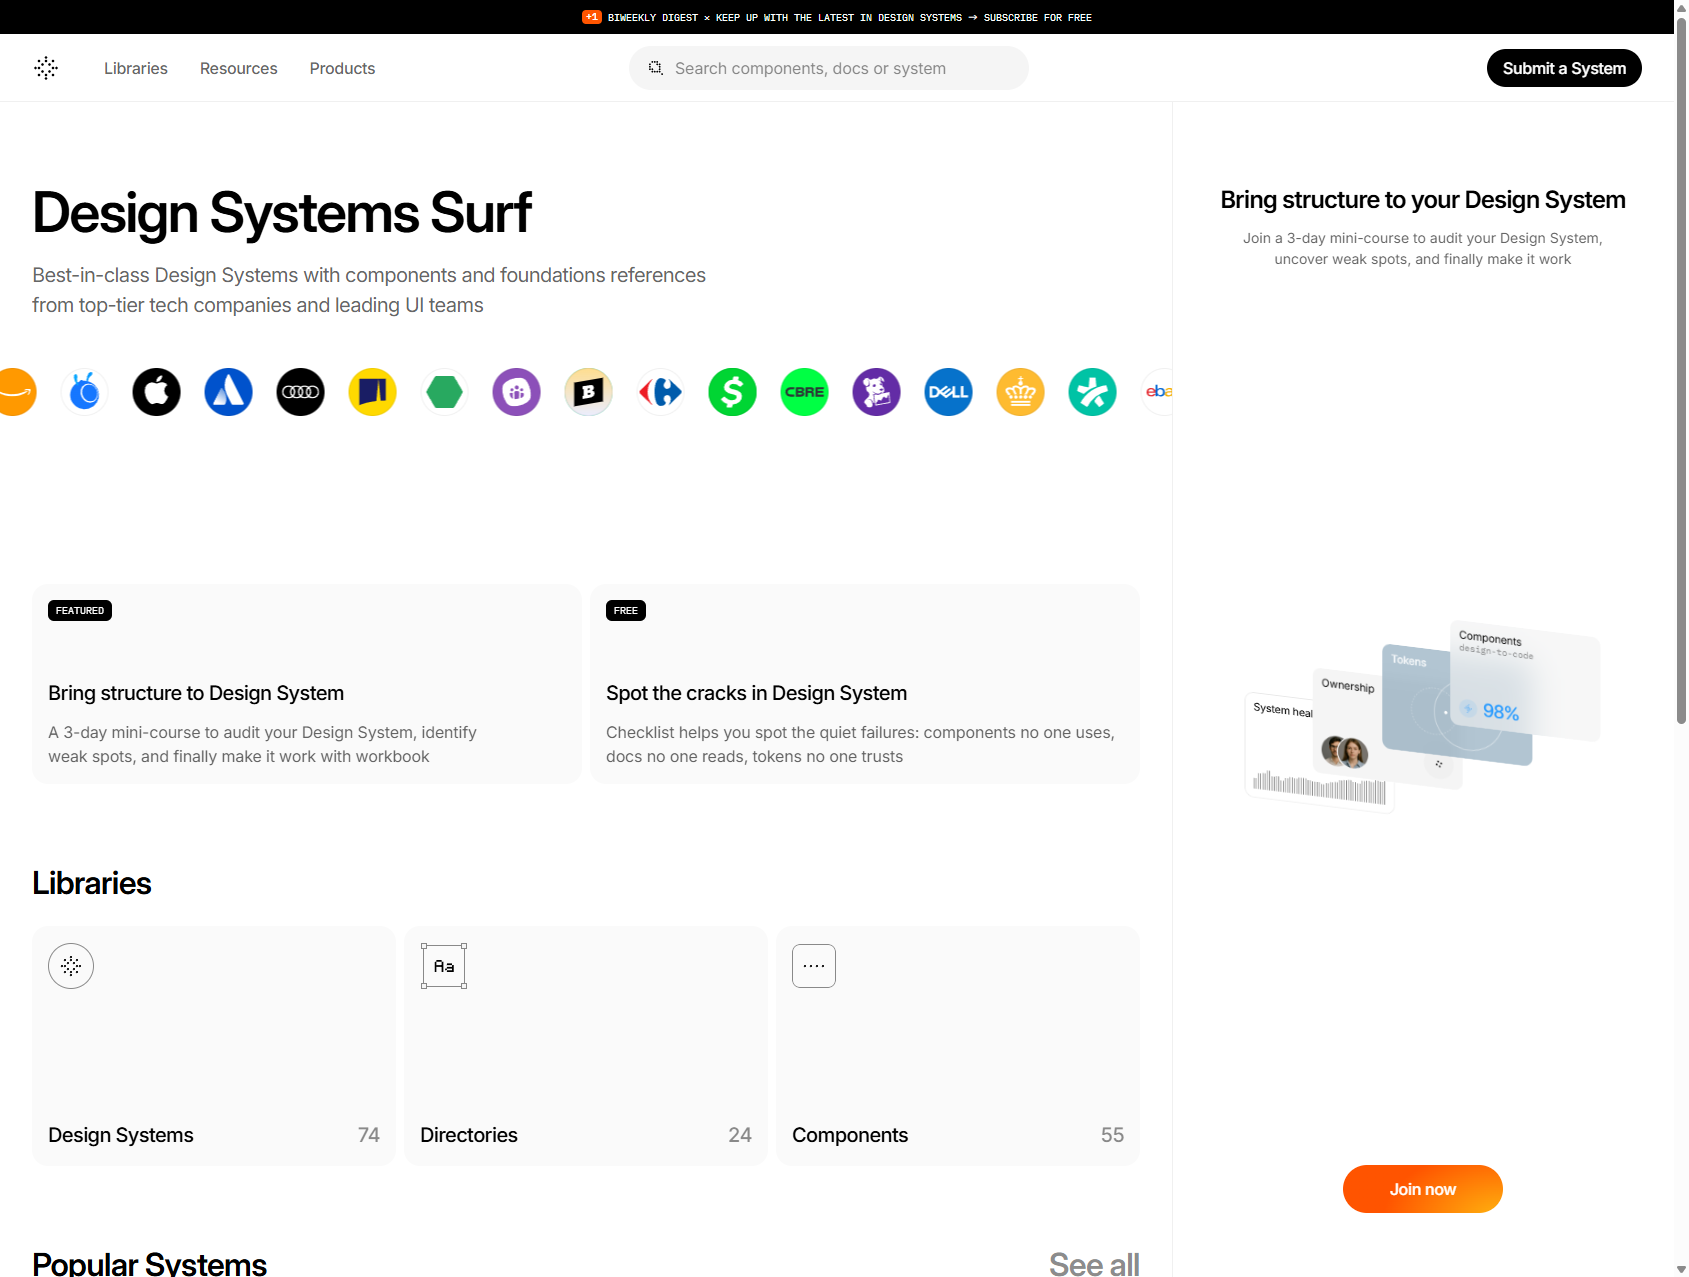Click Submit a System button
Screen dimensions: 1689x1277
[x=1564, y=68]
